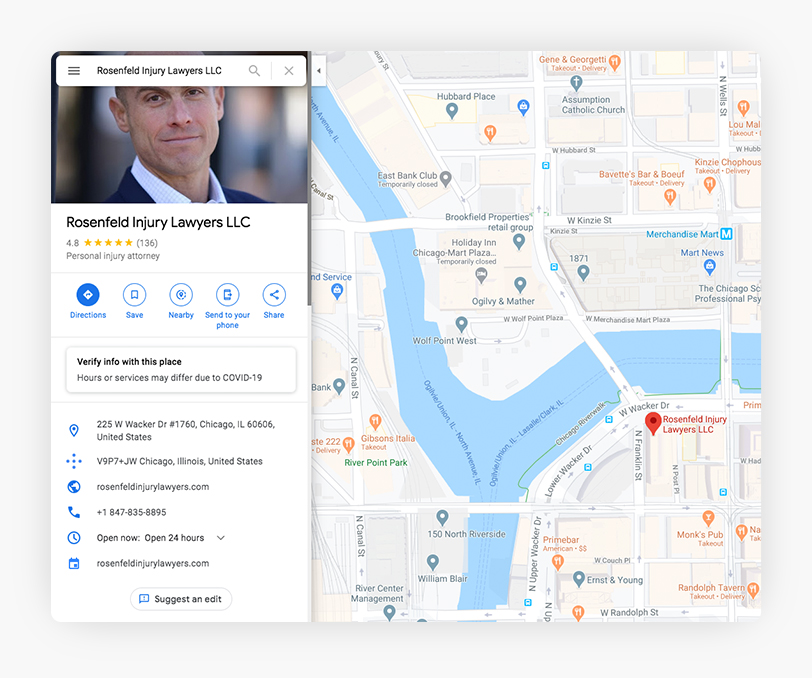Expand the Open 24 hours schedule
The image size is (812, 678).
coord(221,538)
